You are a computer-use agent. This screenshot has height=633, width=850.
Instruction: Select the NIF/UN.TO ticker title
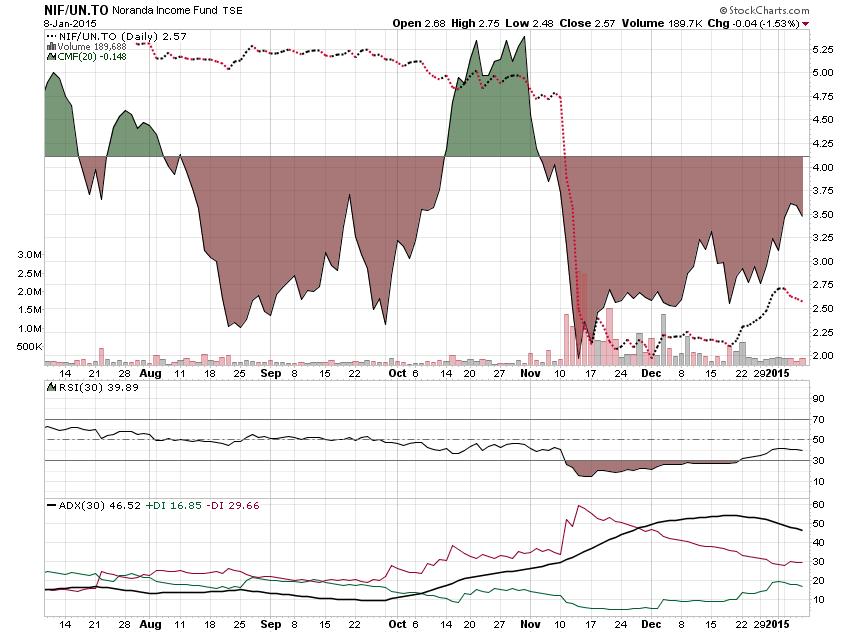76,10
